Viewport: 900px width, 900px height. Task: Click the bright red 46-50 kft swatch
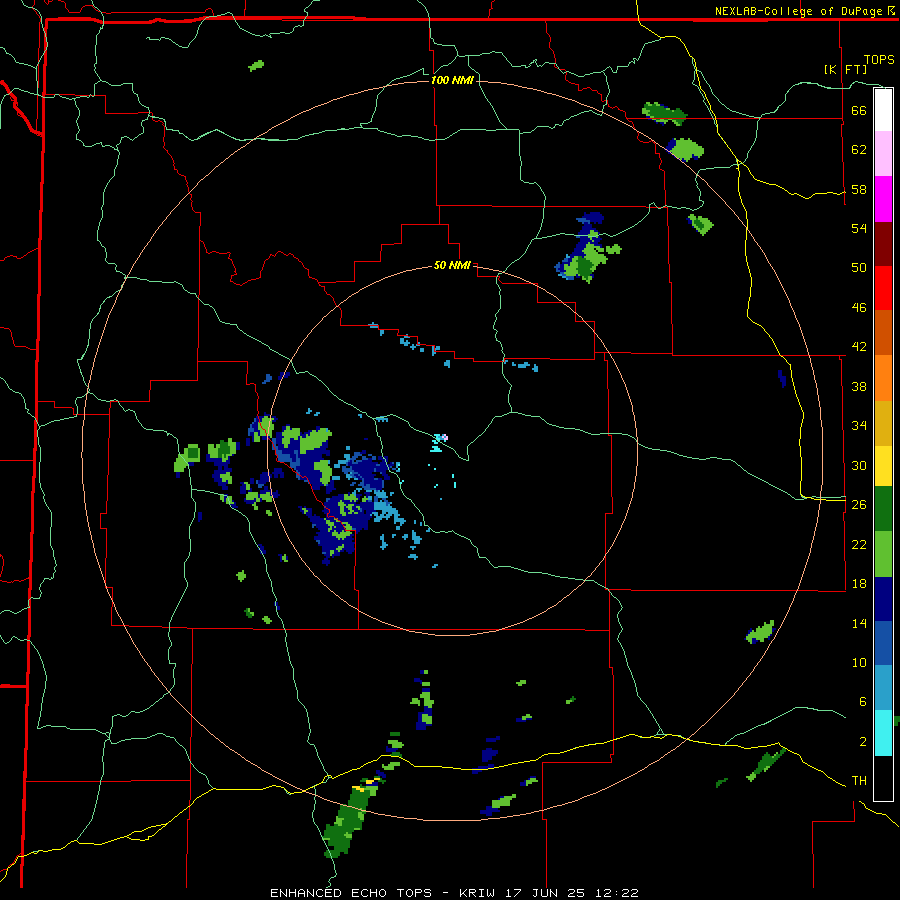coord(883,288)
